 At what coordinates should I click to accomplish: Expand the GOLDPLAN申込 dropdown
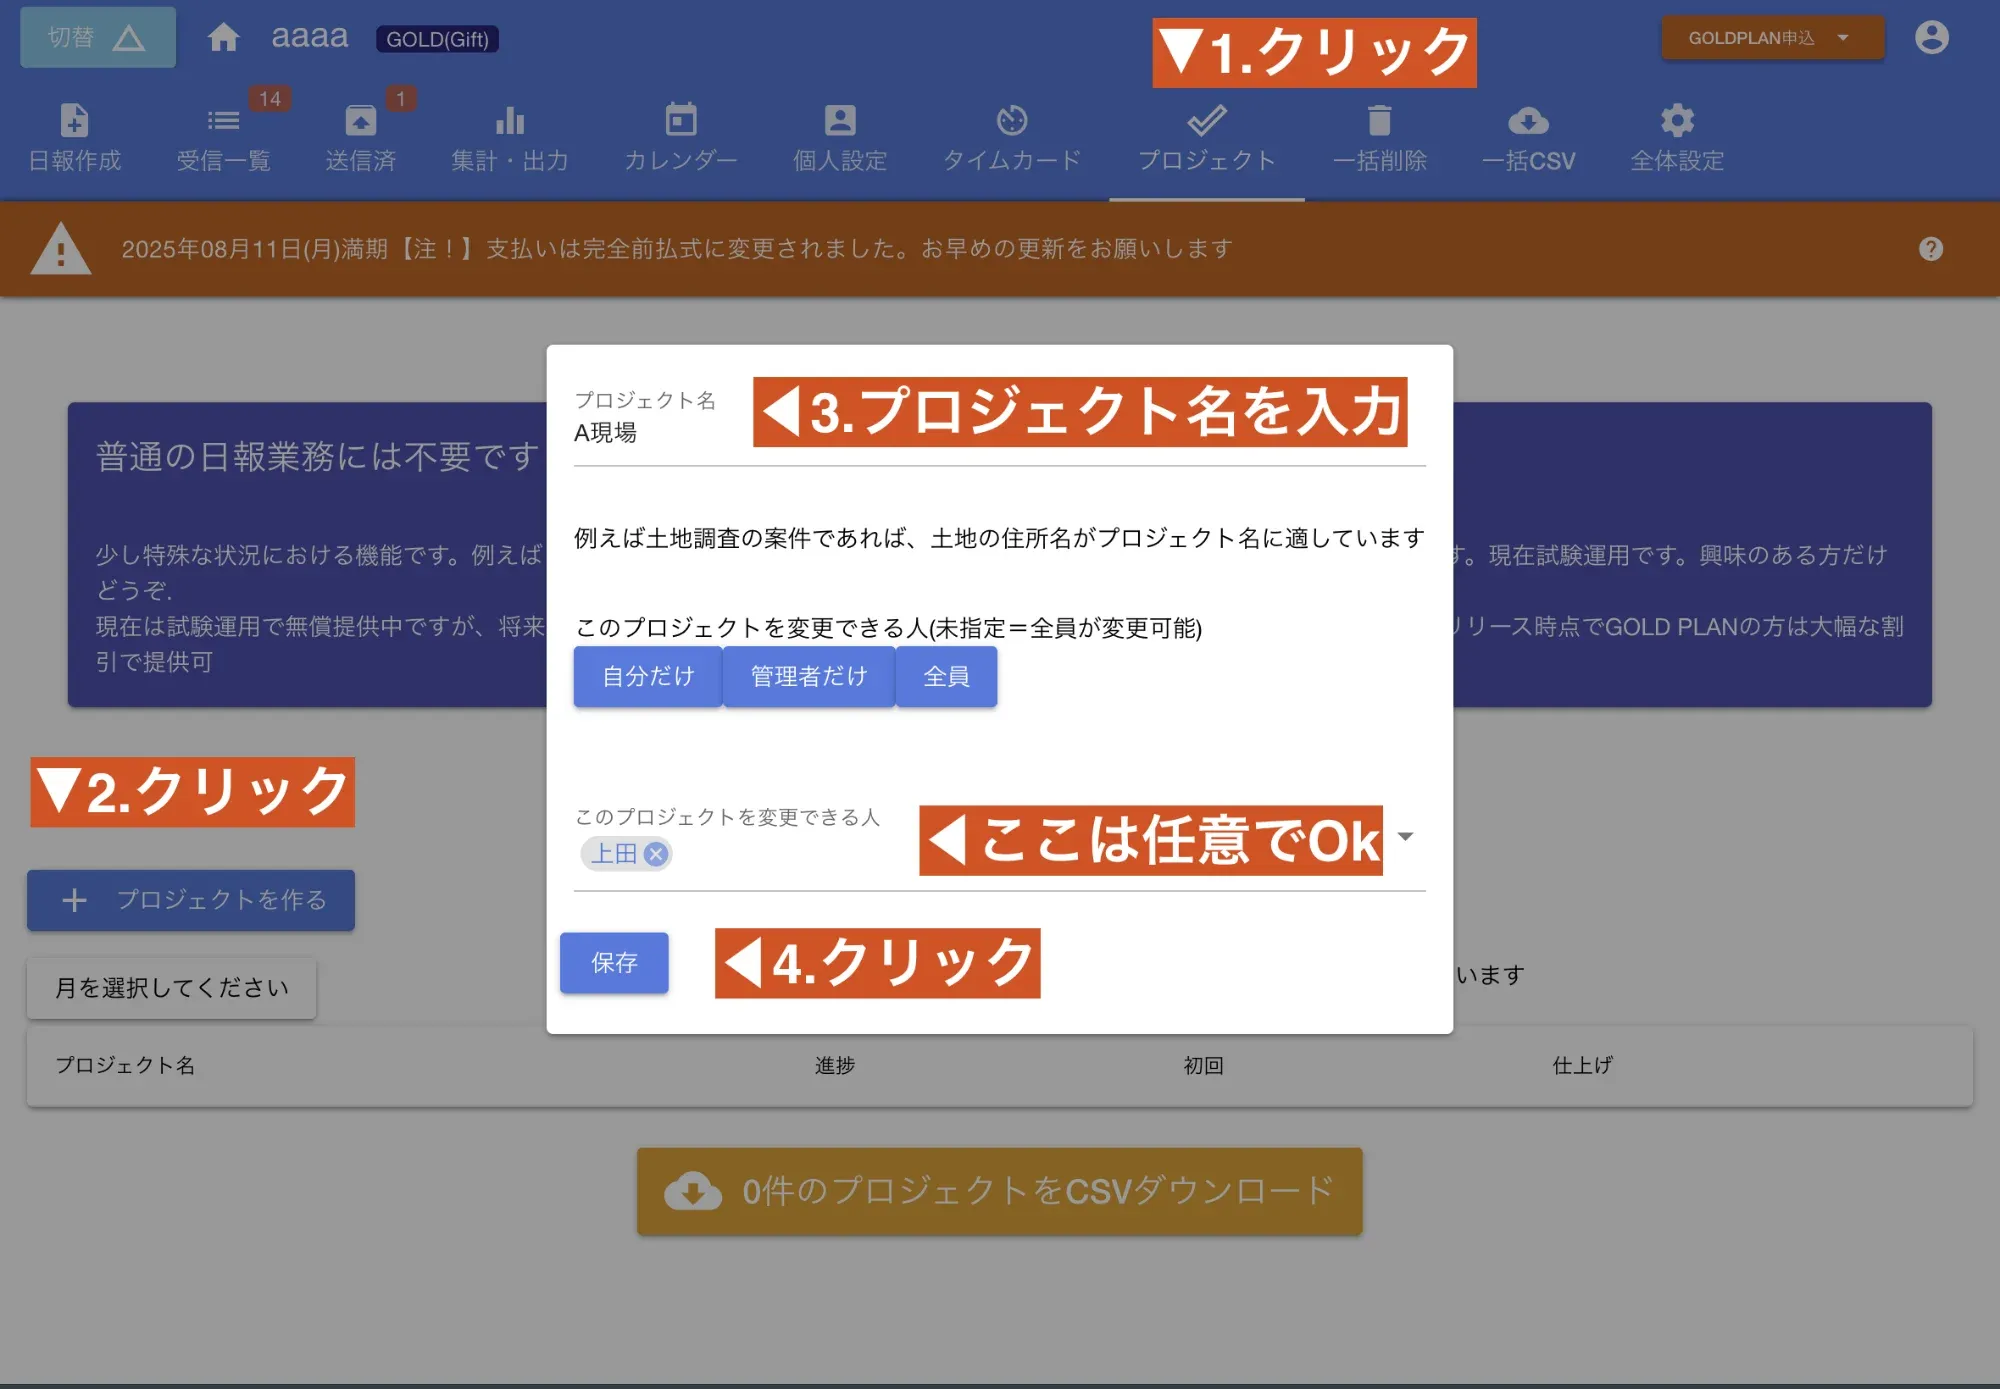(1772, 38)
